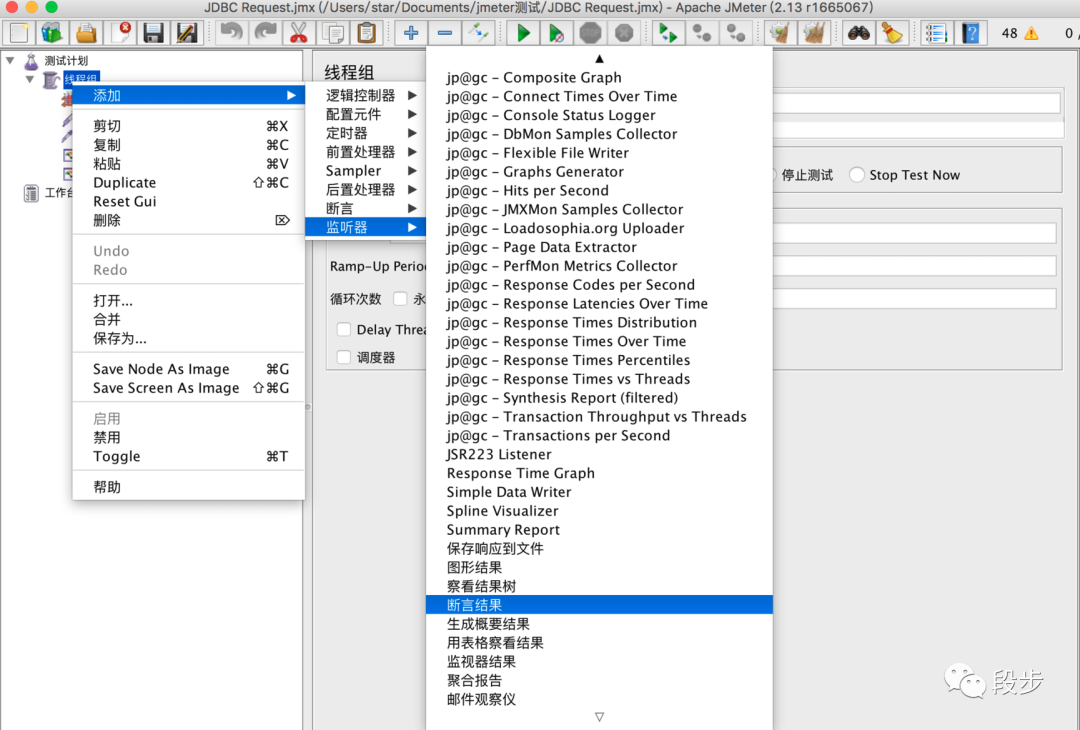
Task: Select the 测试计划 tree item
Action: [66, 61]
